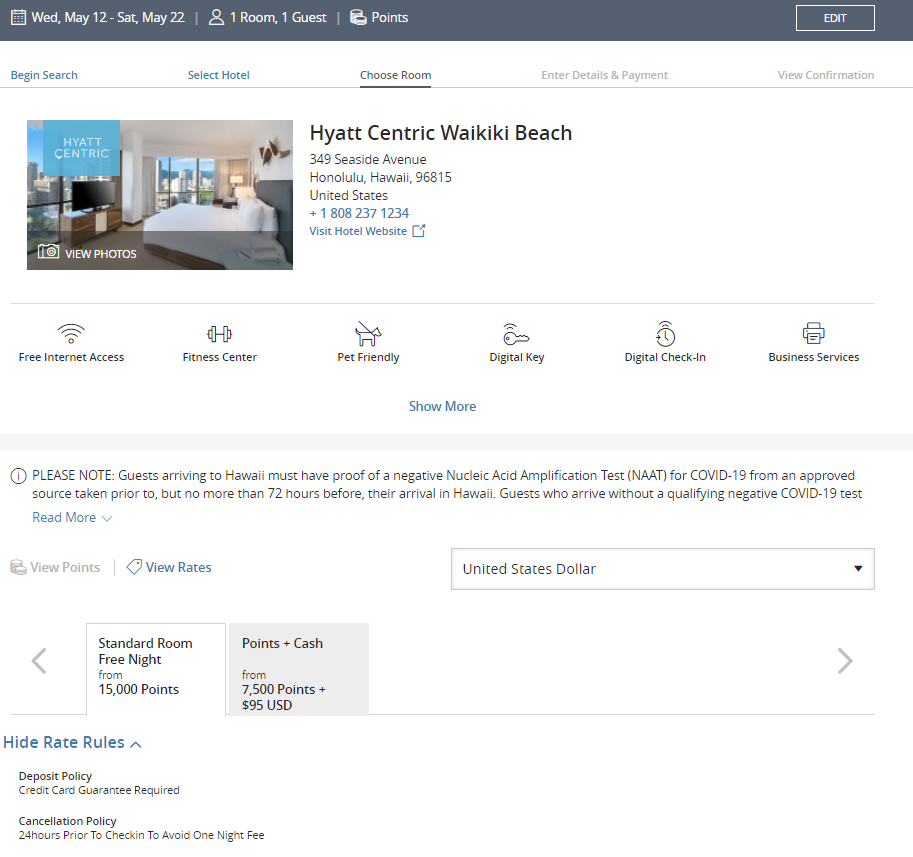The width and height of the screenshot is (913, 857).
Task: Click the guest person icon
Action: pyautogui.click(x=216, y=17)
